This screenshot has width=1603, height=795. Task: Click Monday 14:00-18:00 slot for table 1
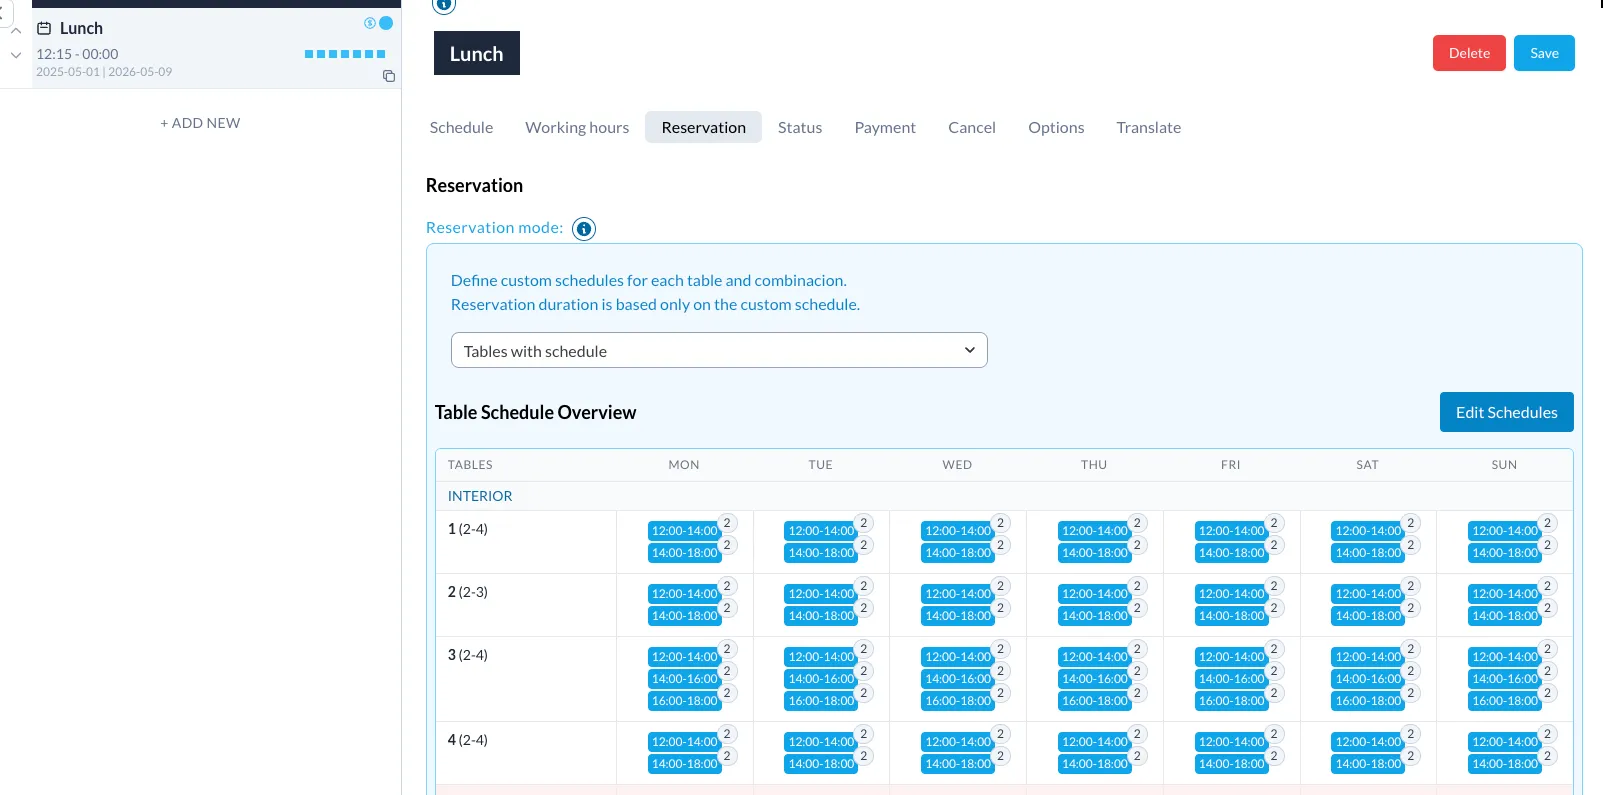click(684, 553)
